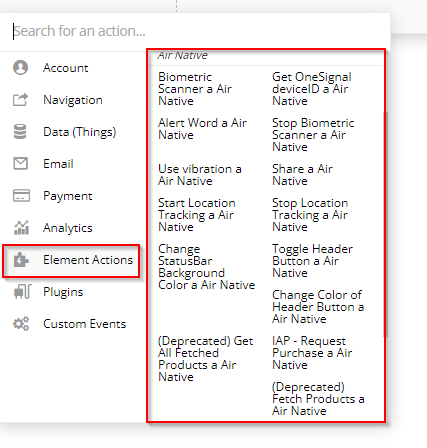Click the Custom Events gears icon
This screenshot has height=448, width=427.
click(21, 324)
